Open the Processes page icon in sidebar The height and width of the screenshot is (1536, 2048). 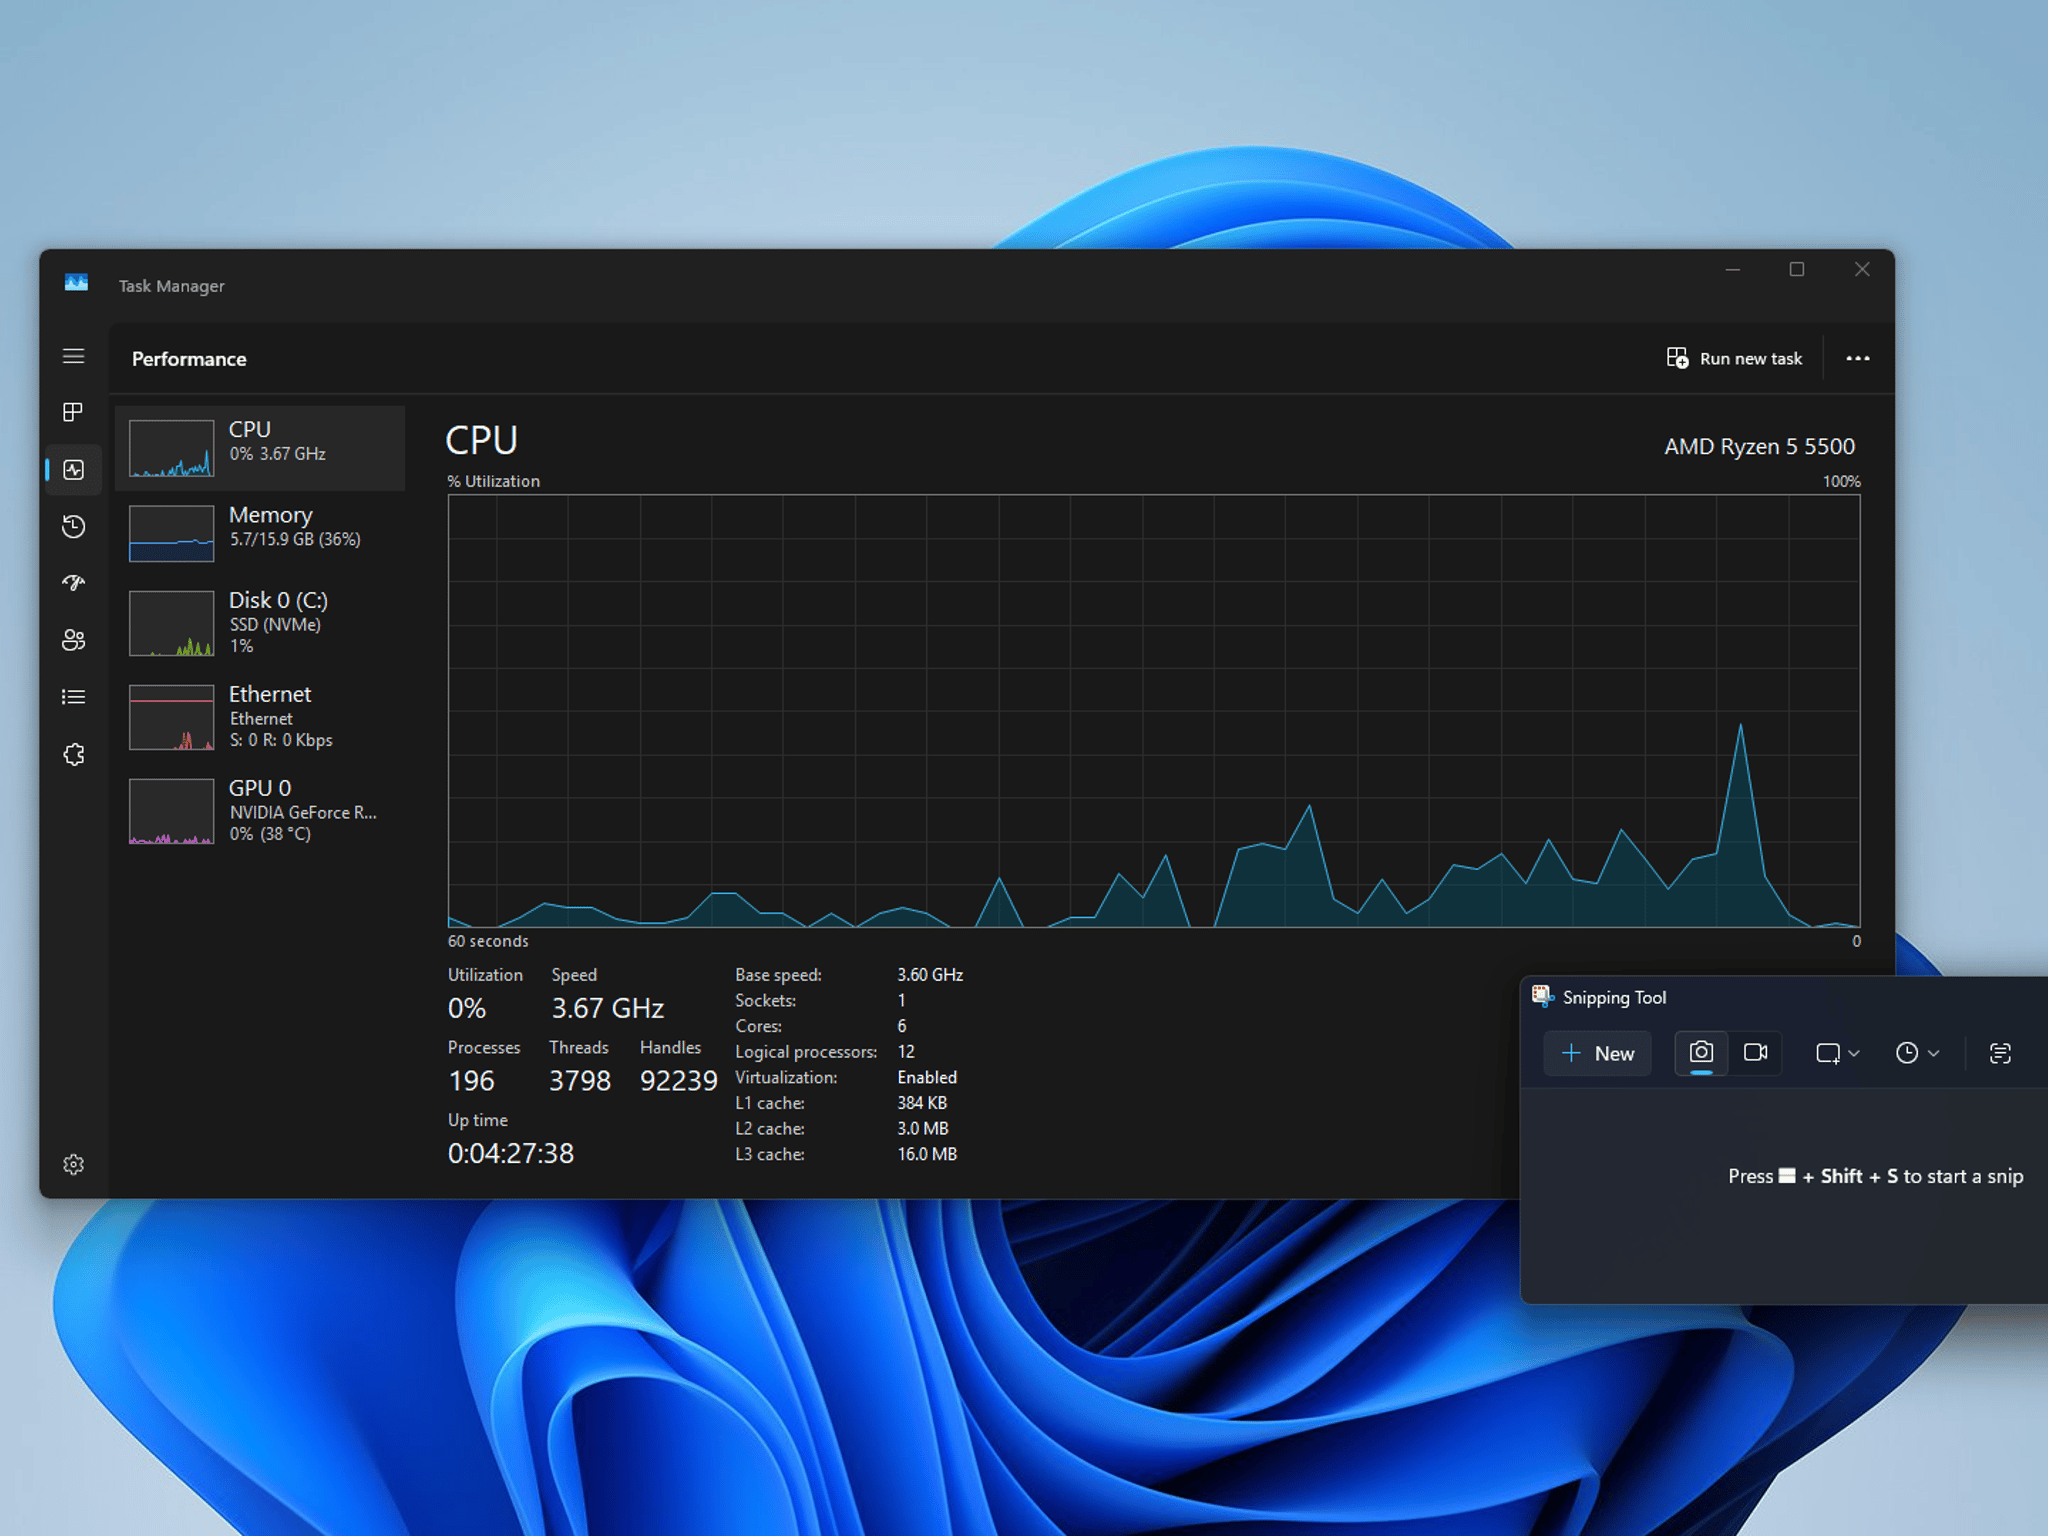point(73,412)
